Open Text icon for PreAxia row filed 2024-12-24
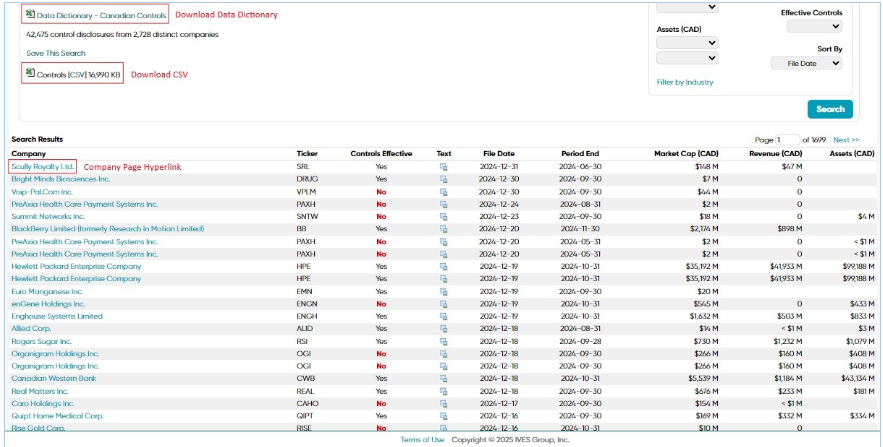 tap(444, 204)
